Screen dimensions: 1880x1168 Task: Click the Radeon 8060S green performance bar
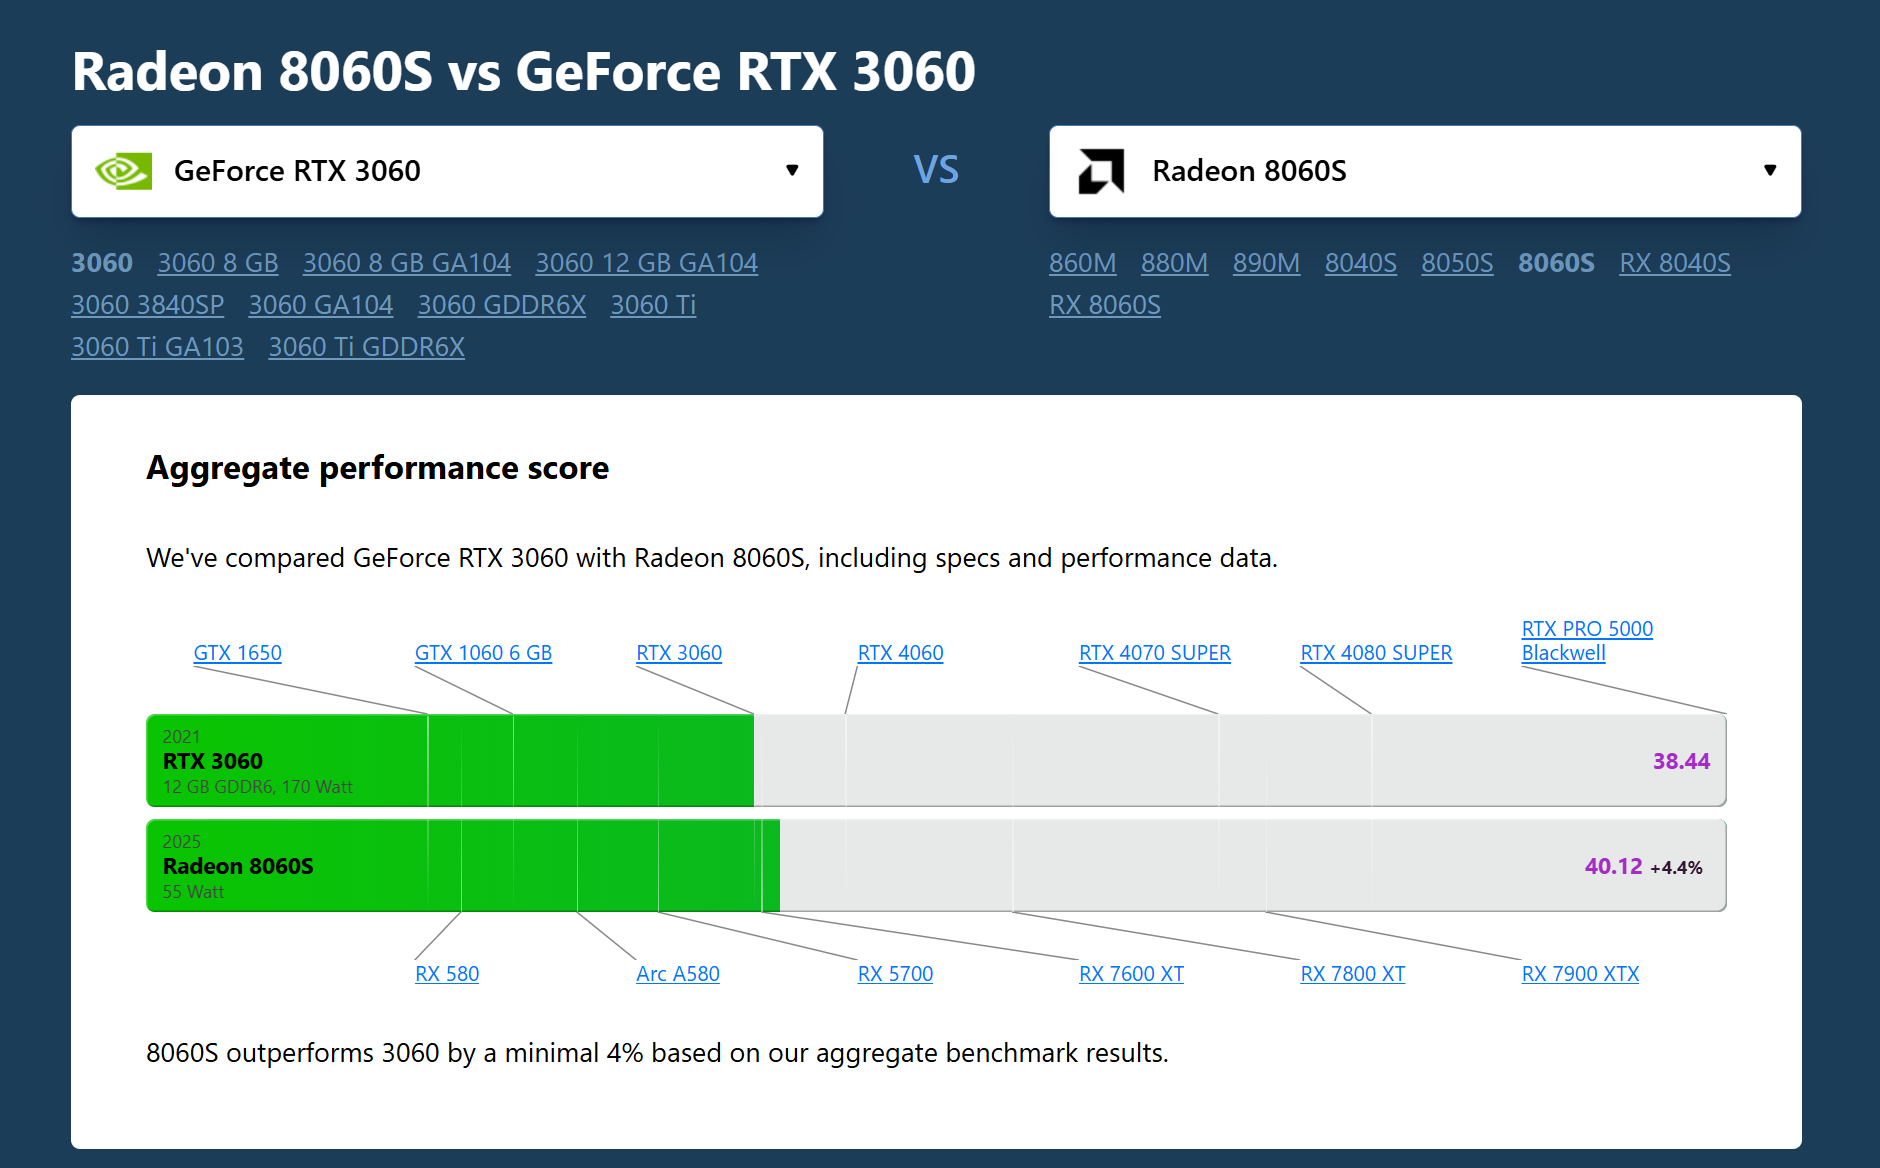click(463, 866)
